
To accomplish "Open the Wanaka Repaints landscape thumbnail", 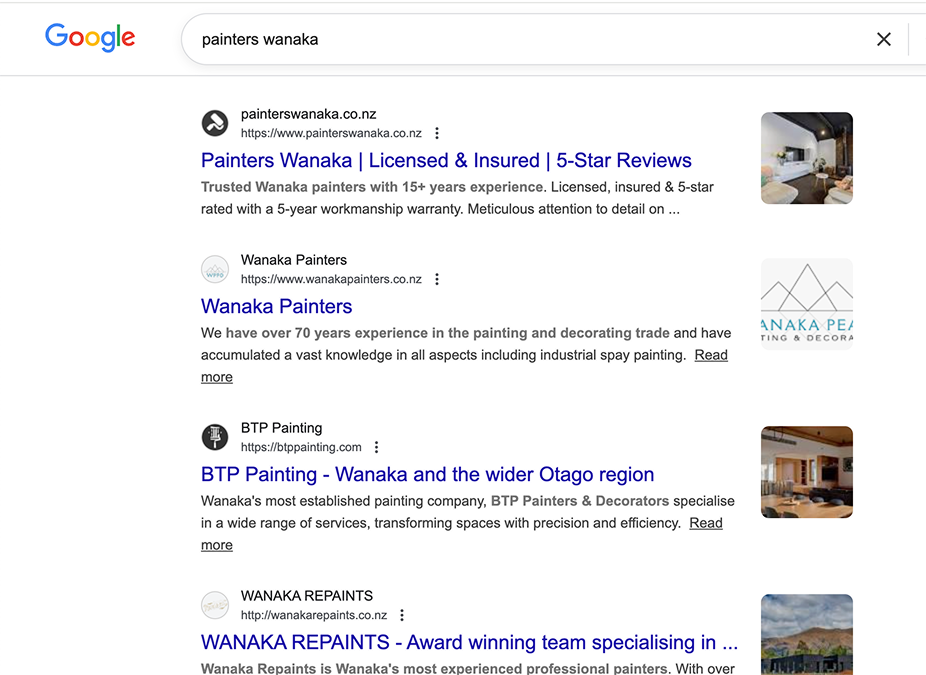I will [x=807, y=635].
